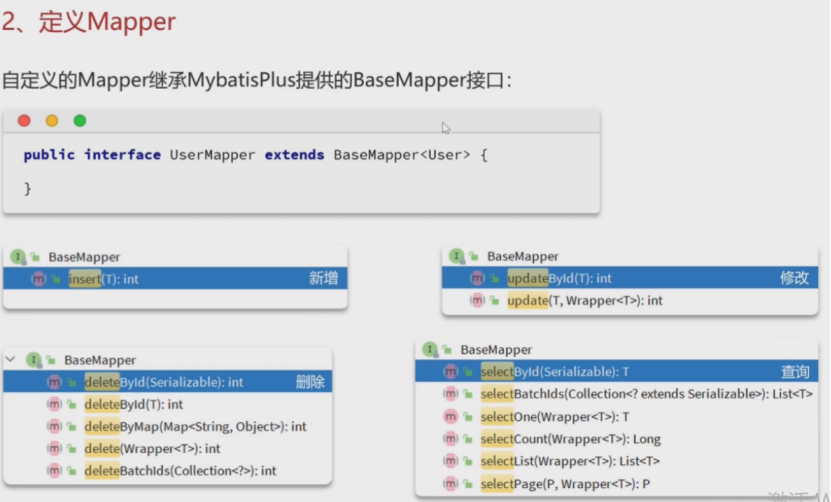
Task: Select selectBatchIds method row
Action: pos(617,394)
